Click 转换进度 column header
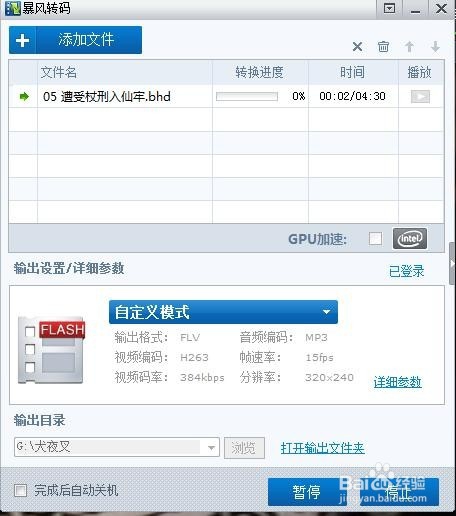This screenshot has height=516, width=456. tap(259, 72)
